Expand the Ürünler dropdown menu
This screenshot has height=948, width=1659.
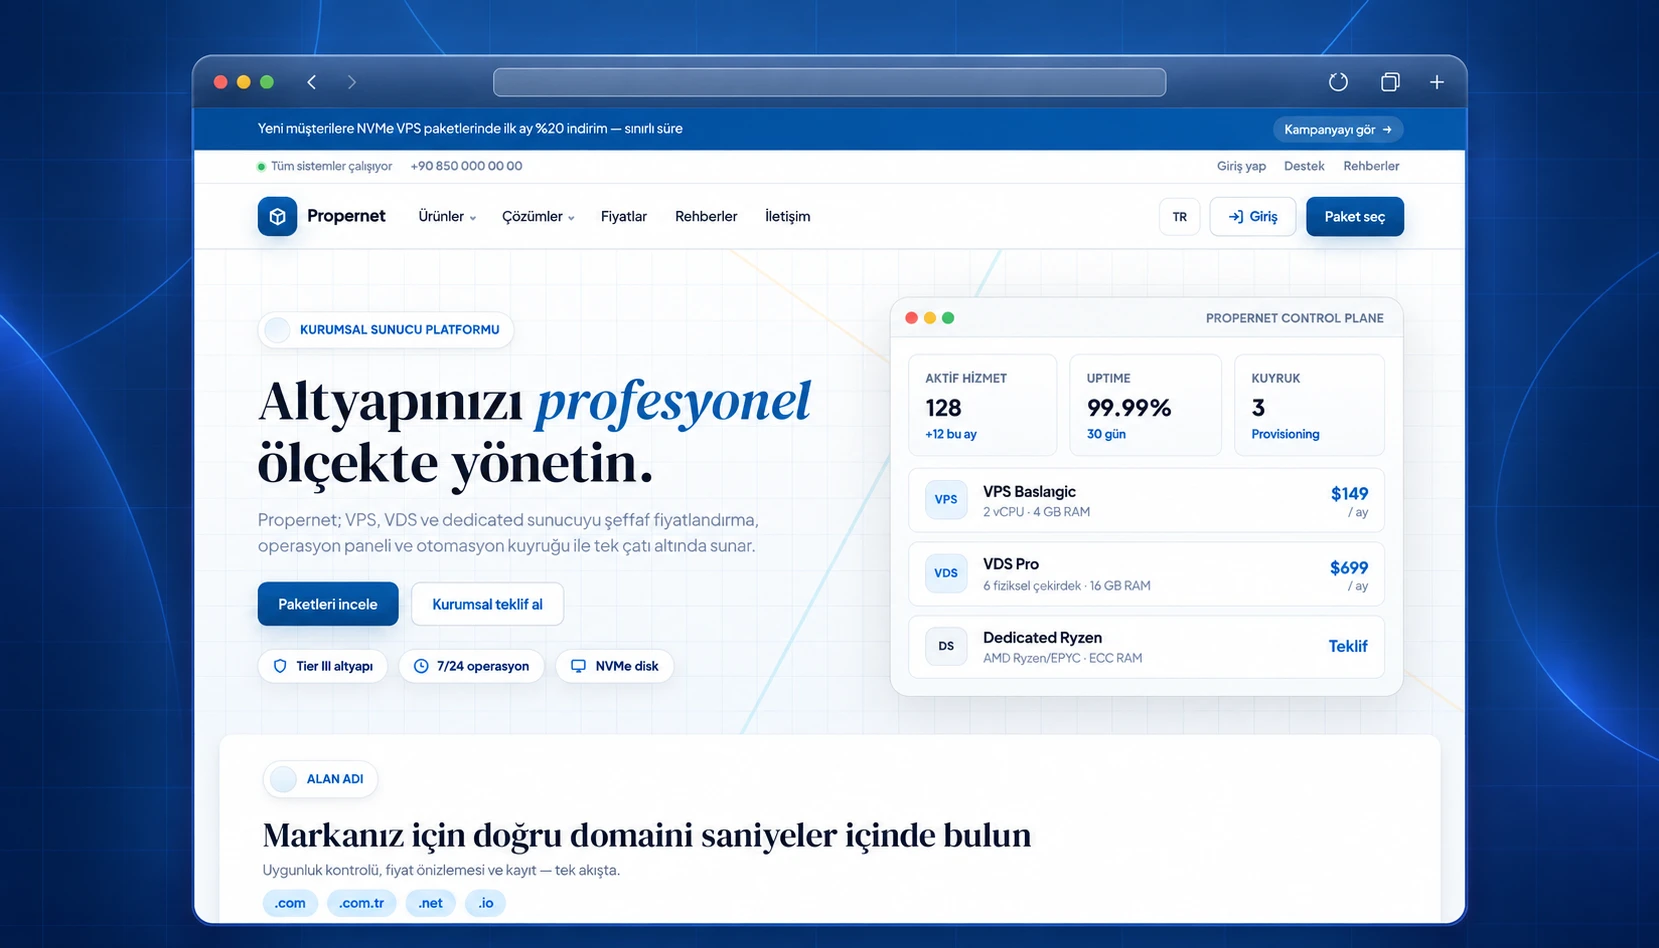click(447, 216)
